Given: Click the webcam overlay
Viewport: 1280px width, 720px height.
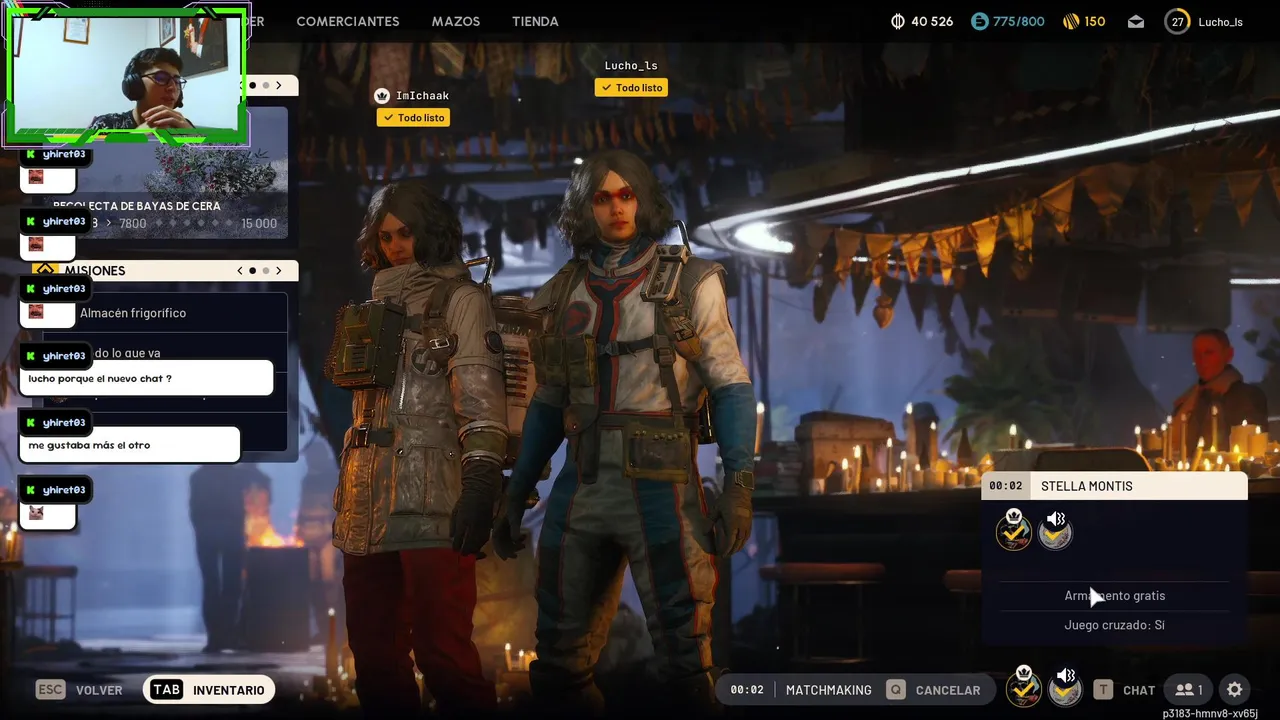Looking at the screenshot, I should pyautogui.click(x=126, y=75).
